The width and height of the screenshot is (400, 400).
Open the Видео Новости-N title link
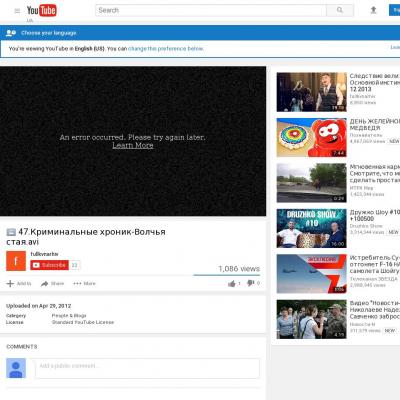coord(375,310)
